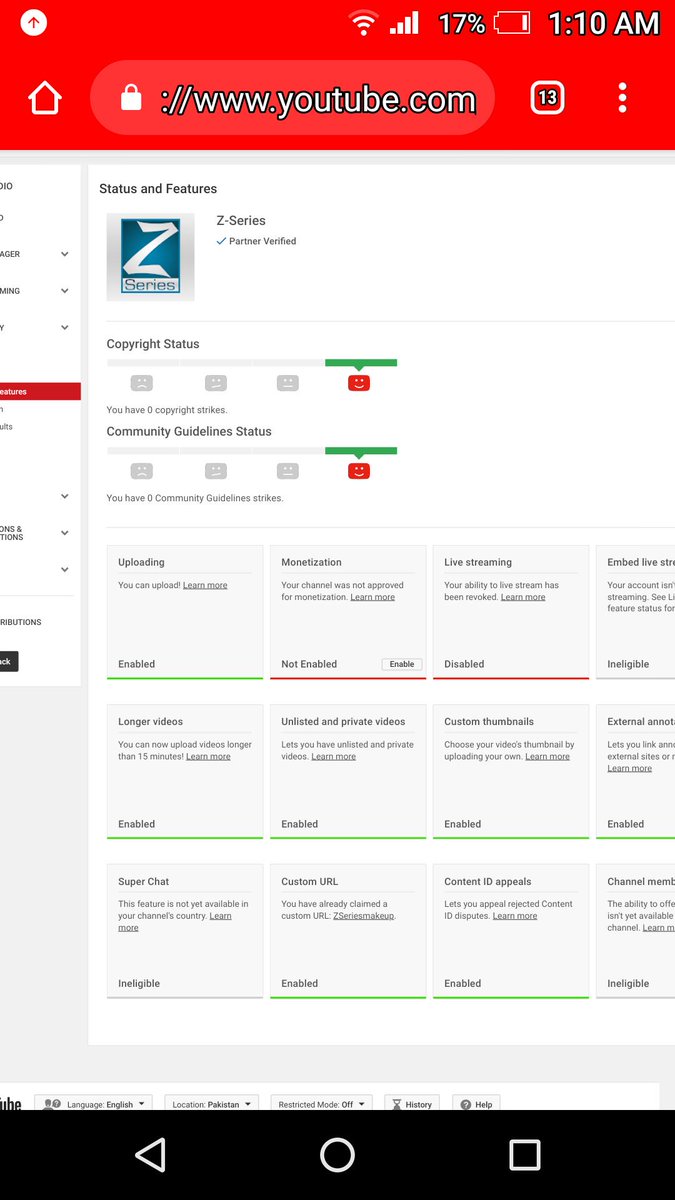Click the saddest gray face under Community Guidelines
The width and height of the screenshot is (675, 1200).
pyautogui.click(x=142, y=470)
